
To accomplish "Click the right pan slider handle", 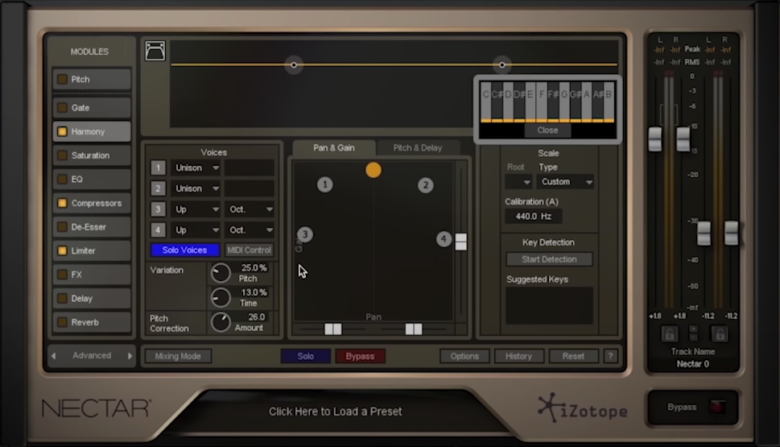I will [413, 329].
